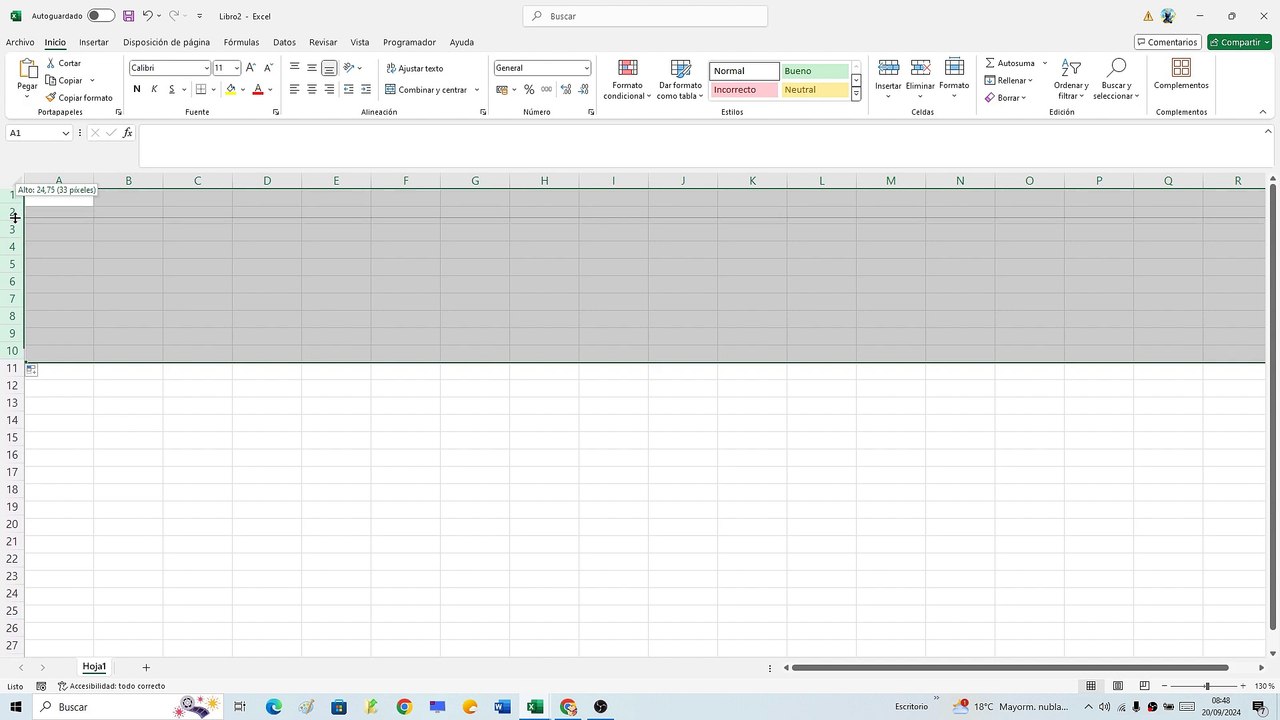This screenshot has height=720, width=1280.
Task: Apply italic with the K icon
Action: [154, 89]
